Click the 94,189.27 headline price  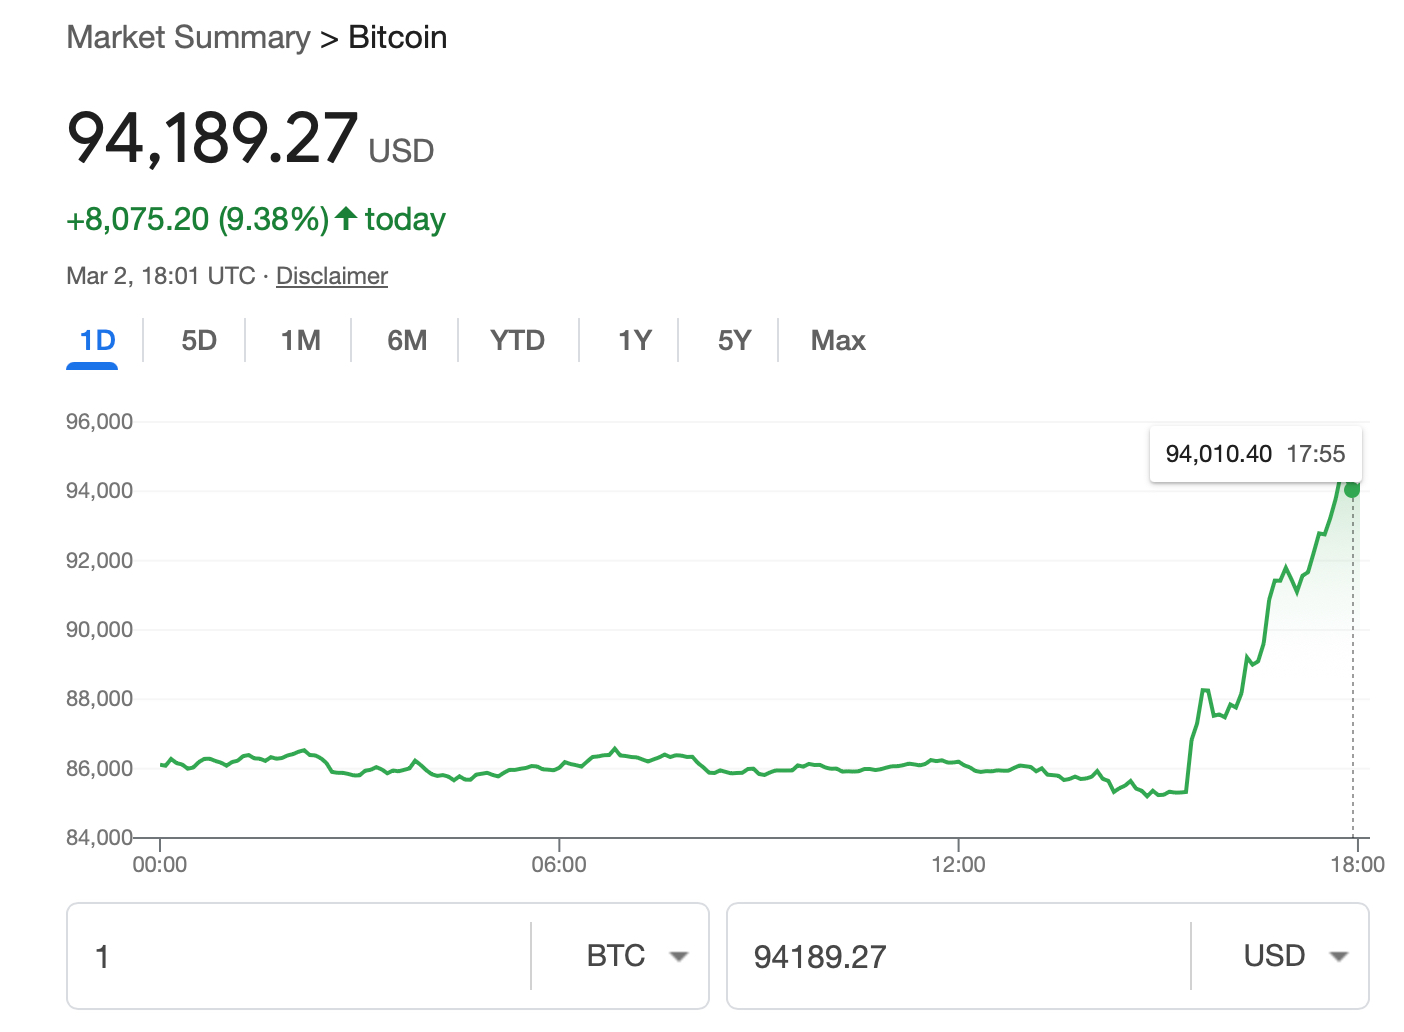[x=212, y=138]
